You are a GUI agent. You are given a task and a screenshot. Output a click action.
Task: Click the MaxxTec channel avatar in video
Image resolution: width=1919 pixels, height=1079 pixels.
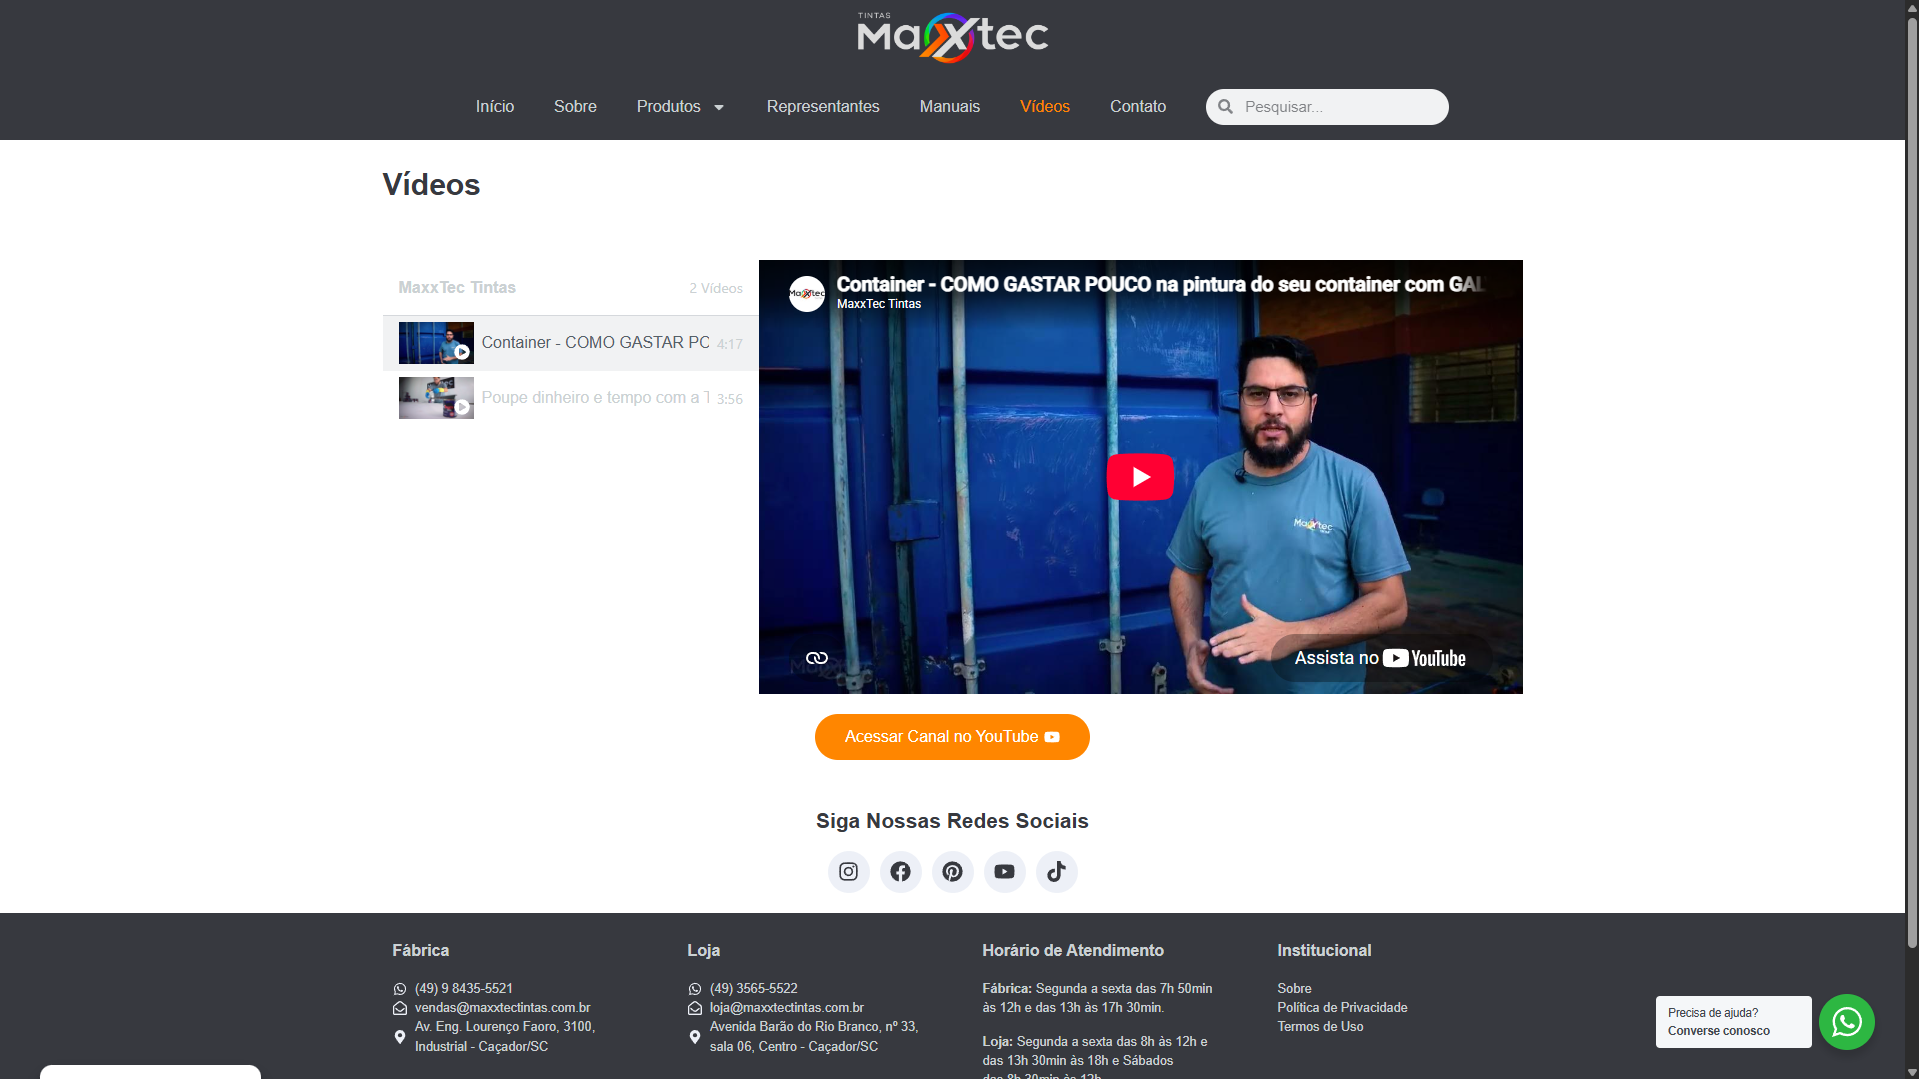coord(806,294)
